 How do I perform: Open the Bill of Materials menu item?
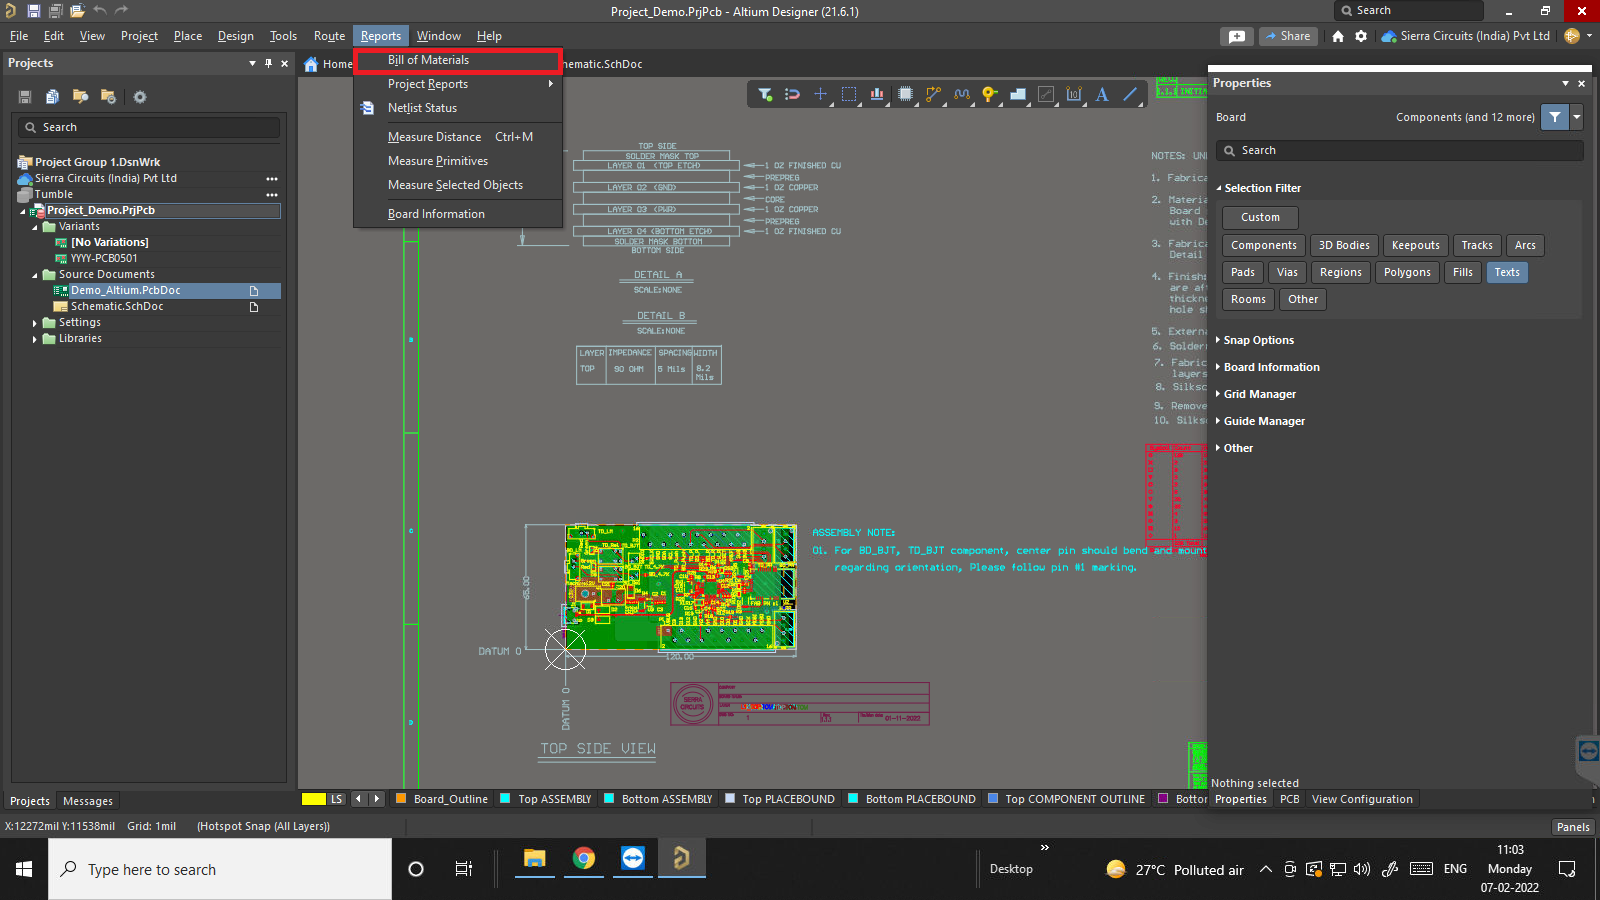click(458, 60)
